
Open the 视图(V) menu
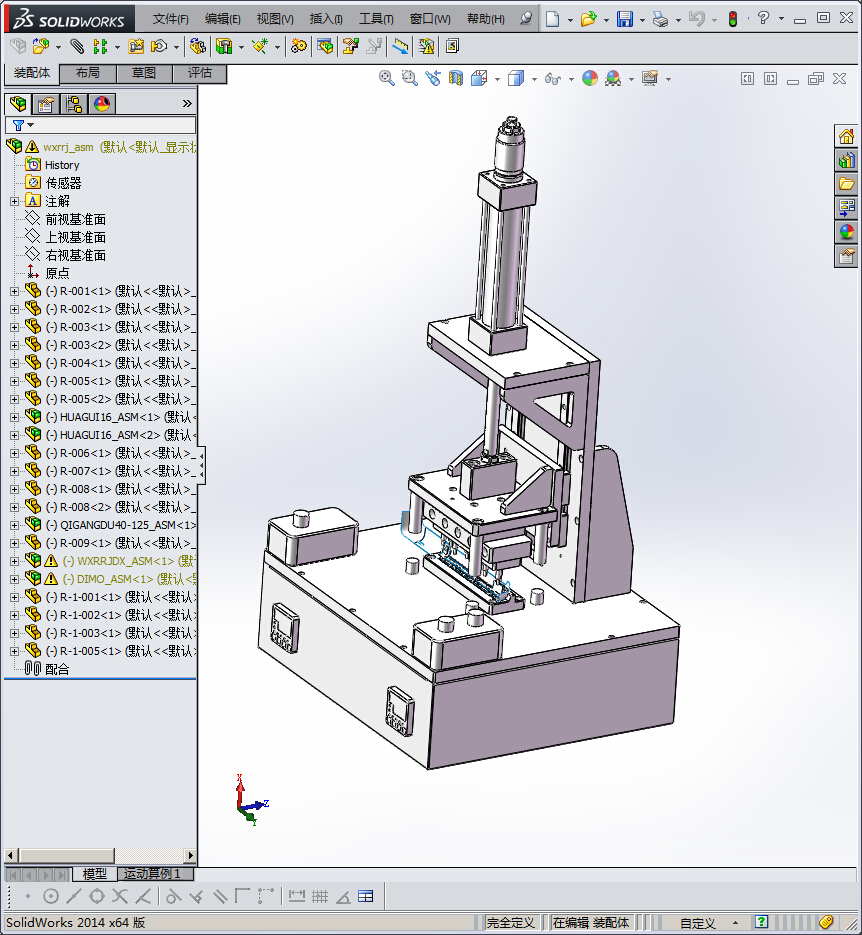coord(275,19)
